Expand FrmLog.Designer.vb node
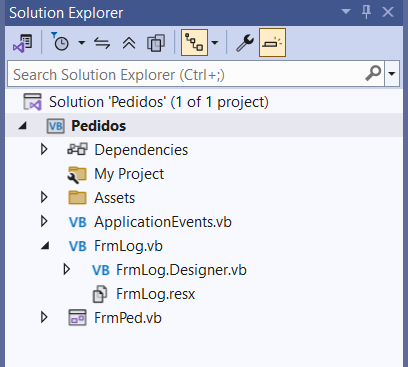This screenshot has height=367, width=408. (x=67, y=270)
